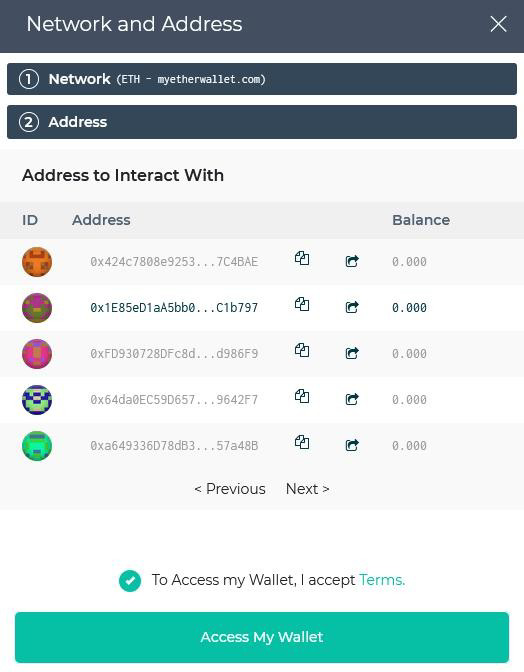Viewport: 524px width, 672px height.
Task: Click the Access My Wallet button
Action: click(x=262, y=637)
